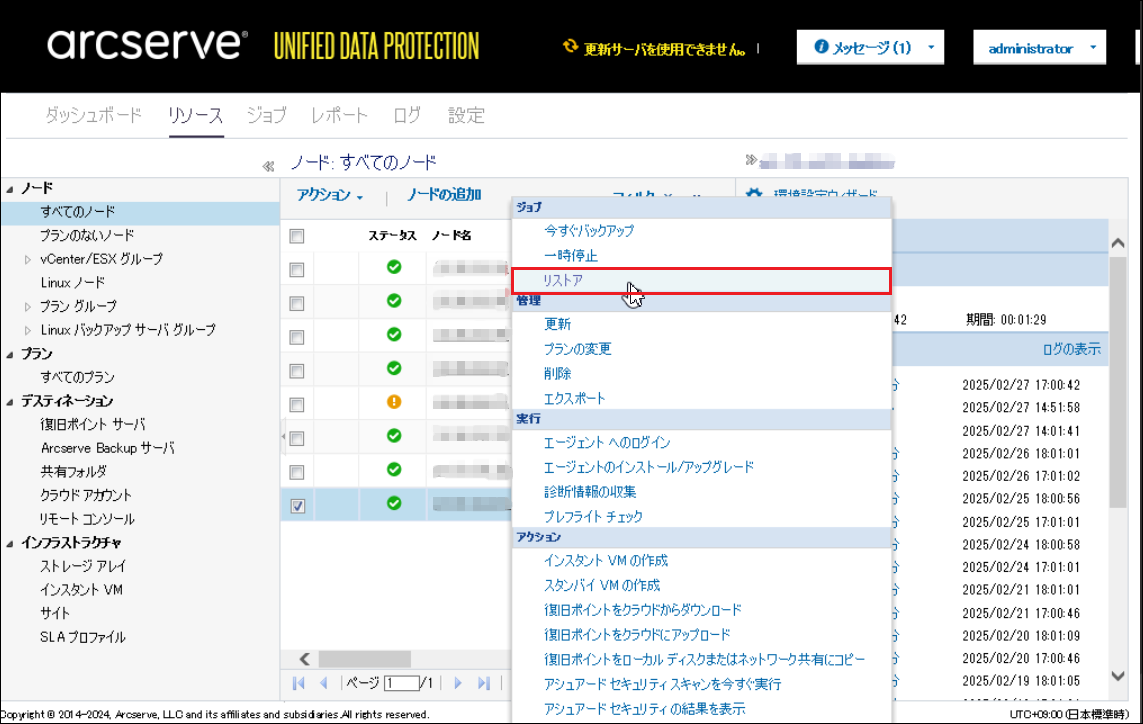The width and height of the screenshot is (1143, 724).
Task: Check the sixth node row checkbox
Action: 297,438
